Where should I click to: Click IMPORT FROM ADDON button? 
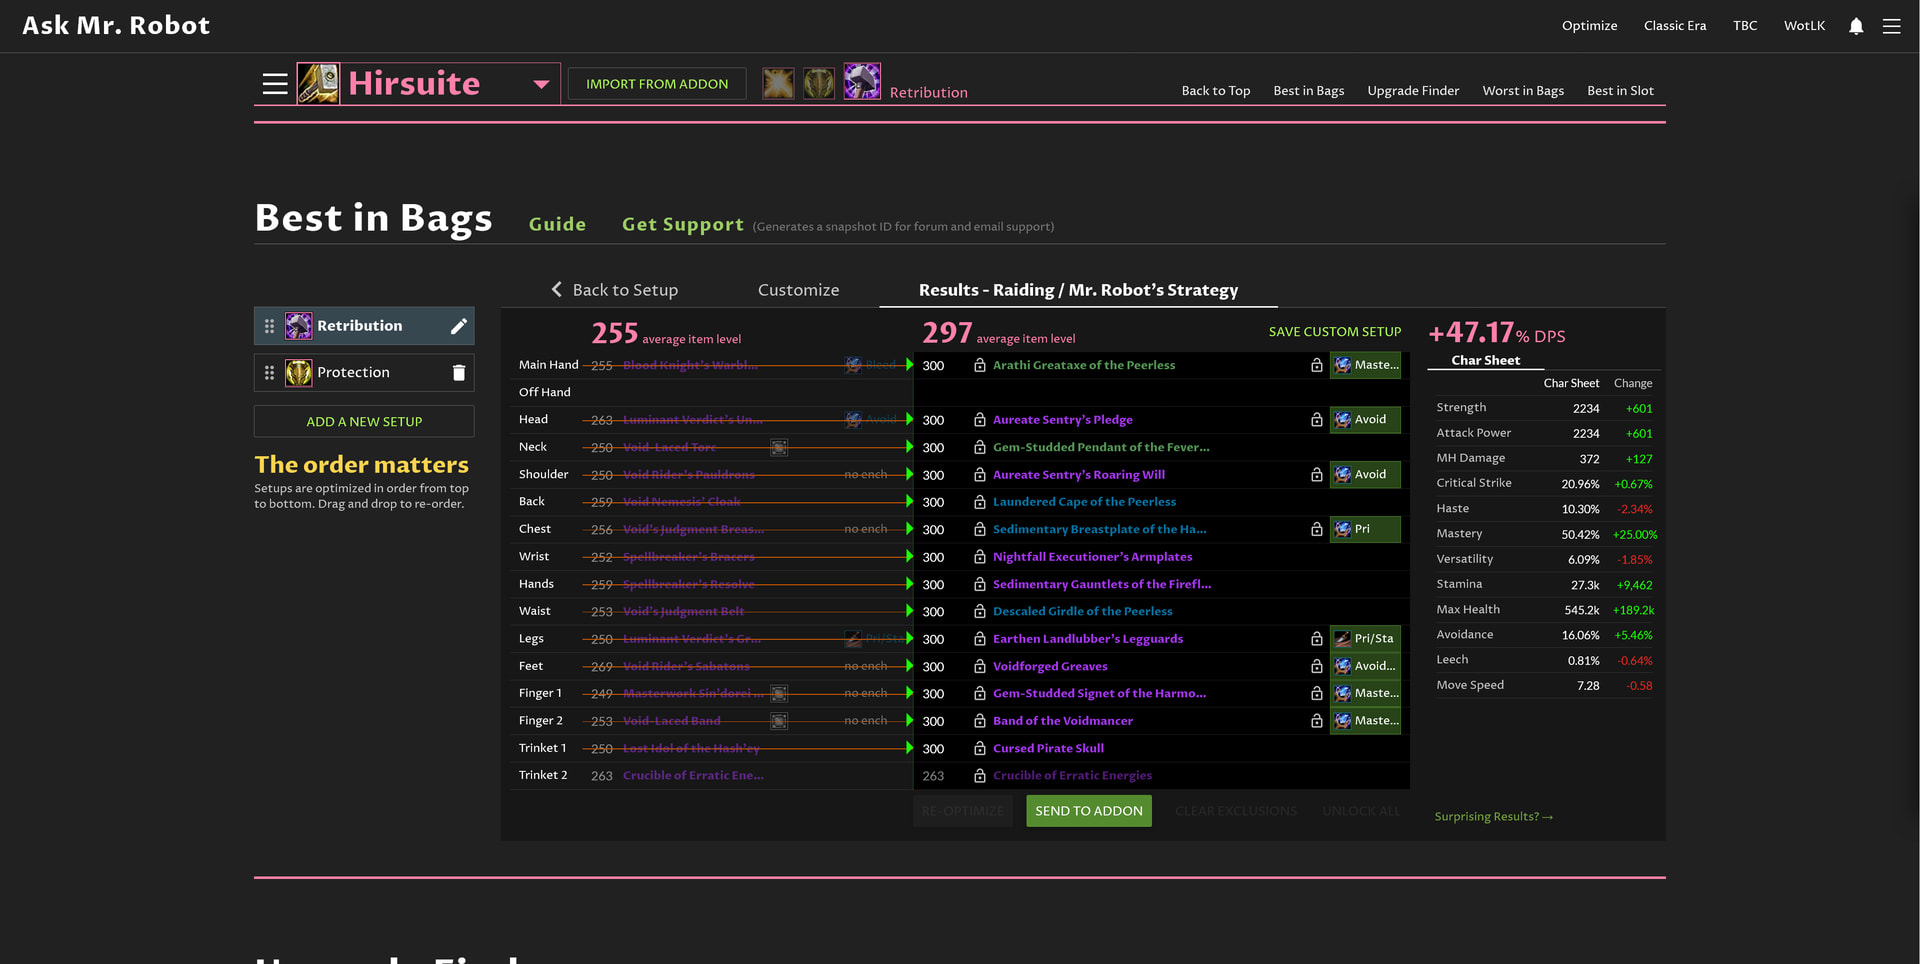point(657,84)
